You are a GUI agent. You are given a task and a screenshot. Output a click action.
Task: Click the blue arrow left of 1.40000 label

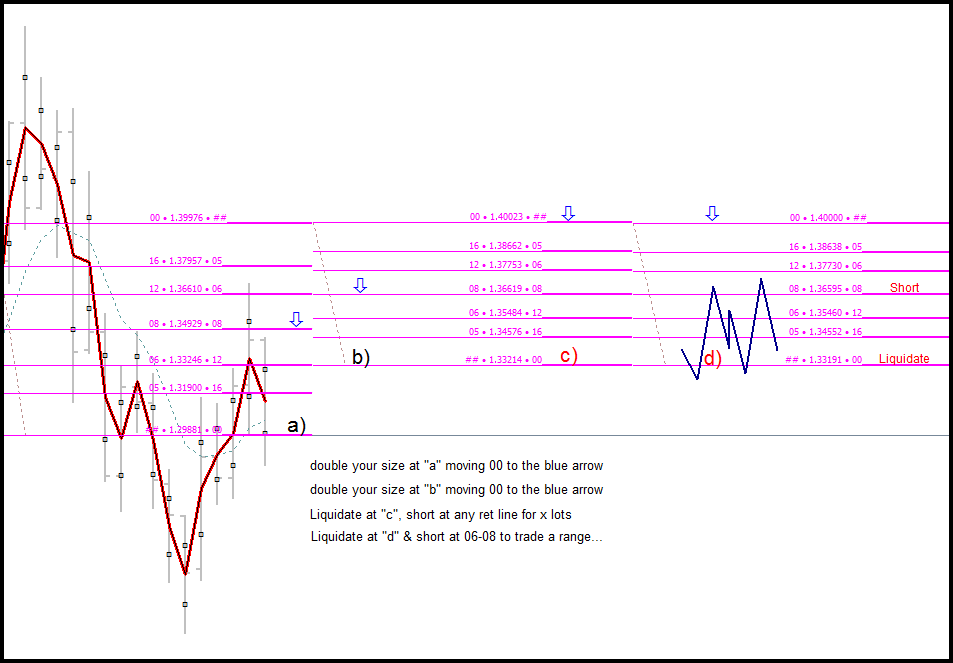click(x=712, y=213)
